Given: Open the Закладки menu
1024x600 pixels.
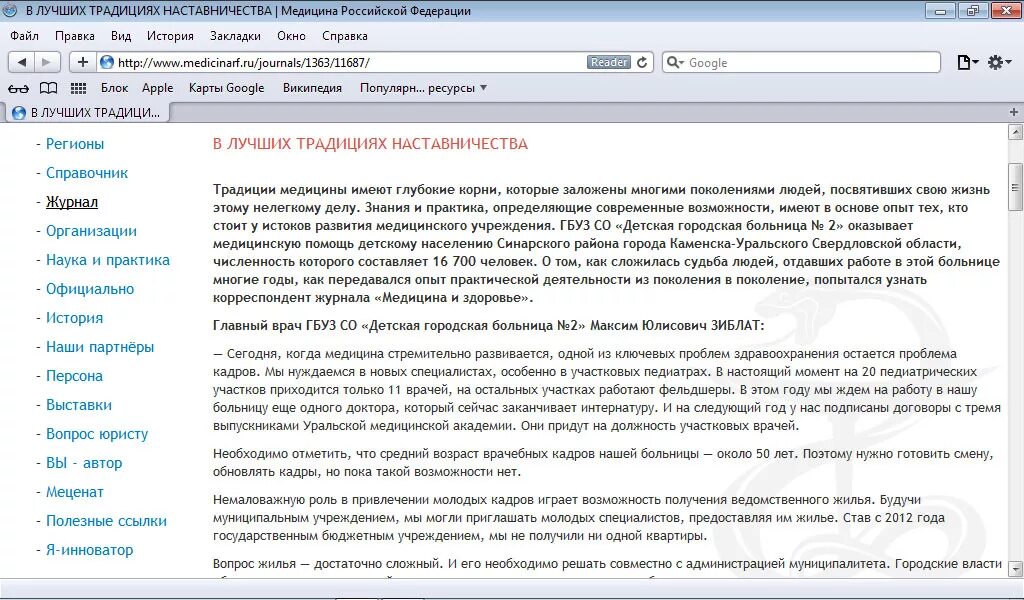Looking at the screenshot, I should click(x=235, y=36).
